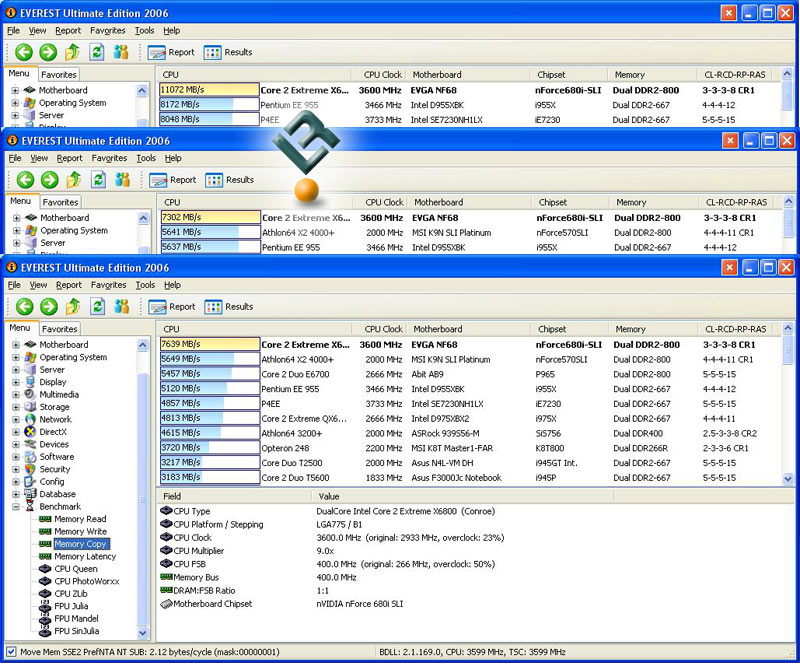Expand Config node in bottom window tree
The width and height of the screenshot is (800, 666).
[16, 482]
